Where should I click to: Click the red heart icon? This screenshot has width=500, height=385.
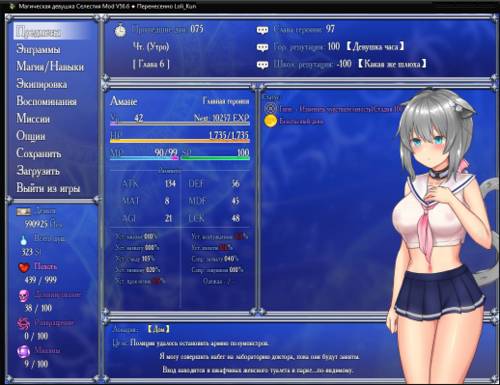24,267
